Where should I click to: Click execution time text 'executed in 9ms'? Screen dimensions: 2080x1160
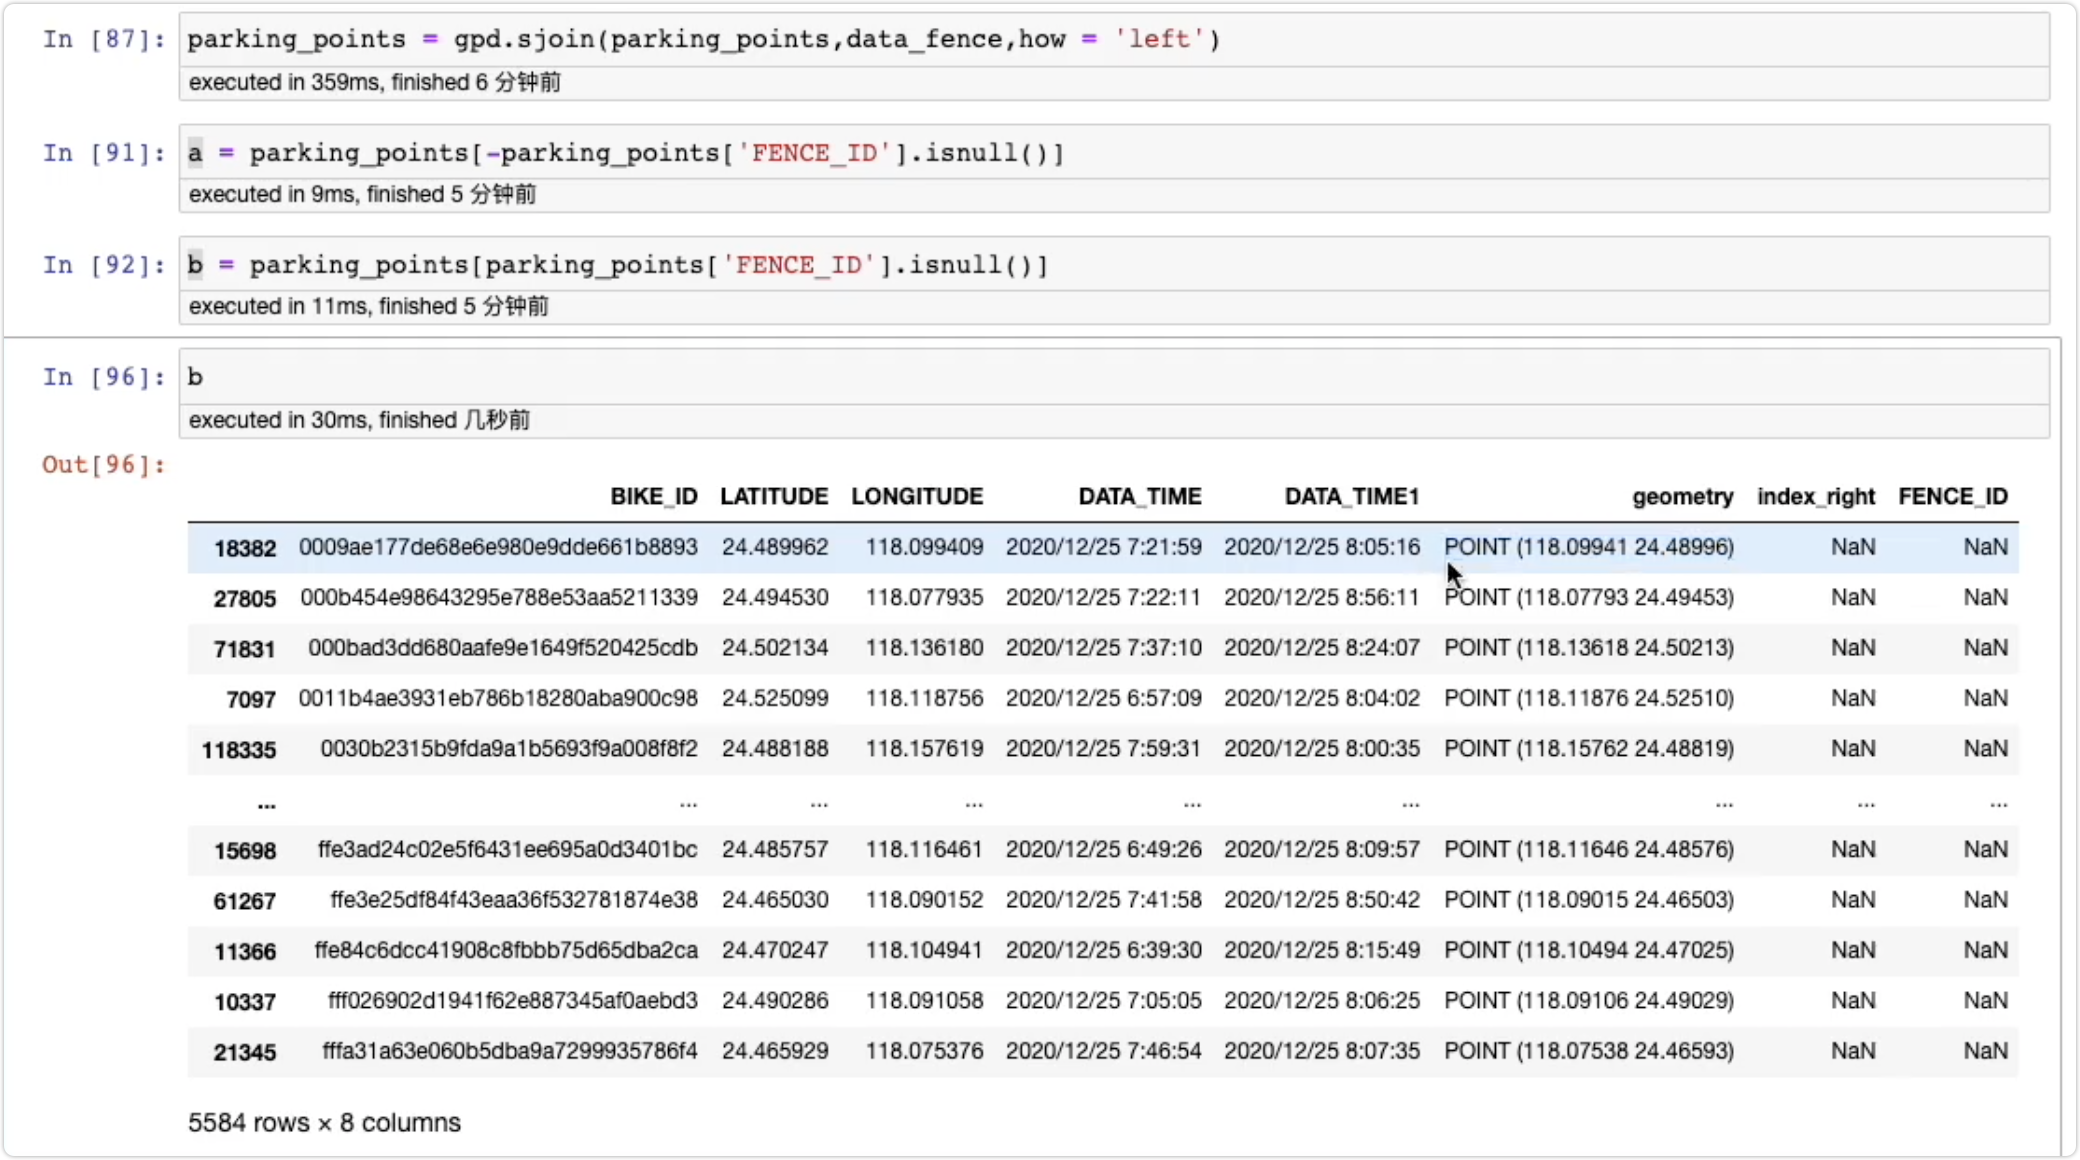coord(272,195)
